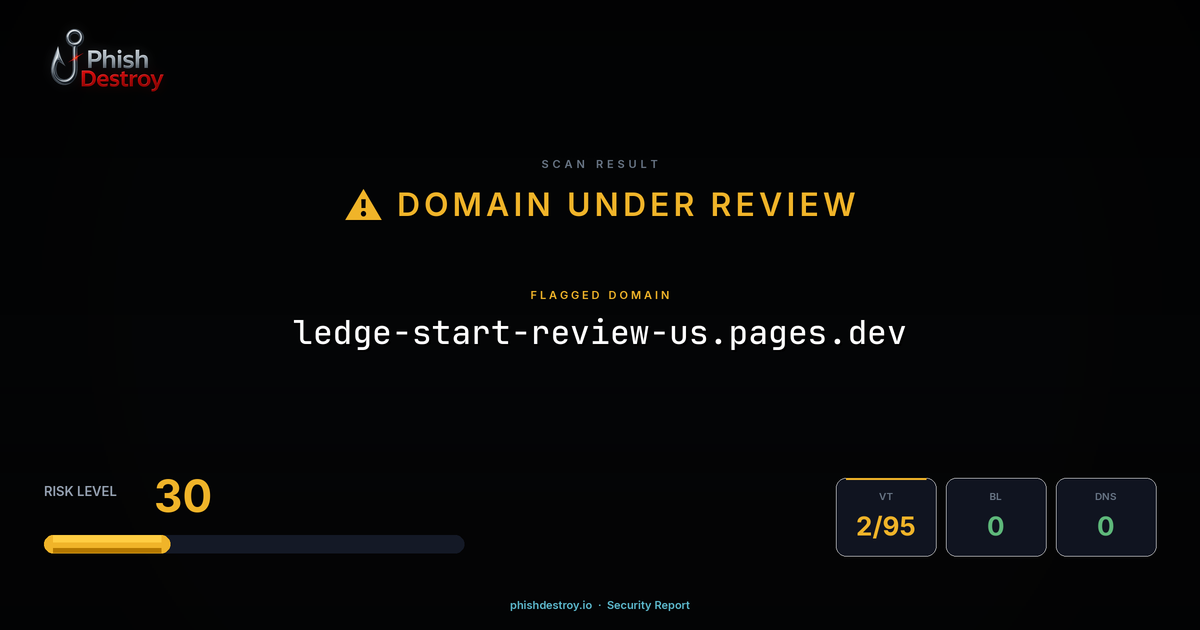1200x630 pixels.
Task: Click the yellow warning triangle icon
Action: pyautogui.click(x=363, y=203)
